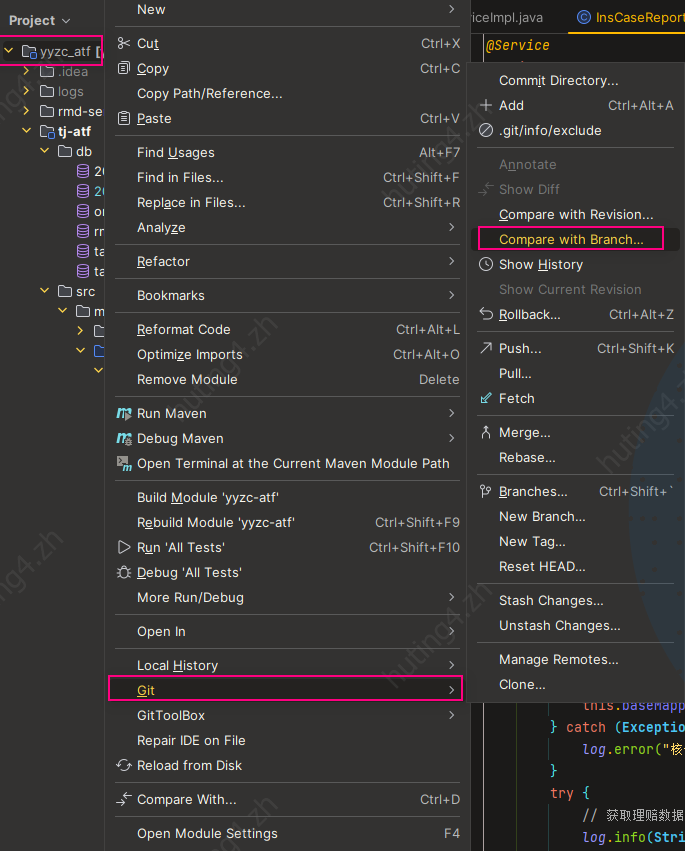Click the Debug 'All Tests' bug icon
The image size is (685, 851).
[x=124, y=572]
